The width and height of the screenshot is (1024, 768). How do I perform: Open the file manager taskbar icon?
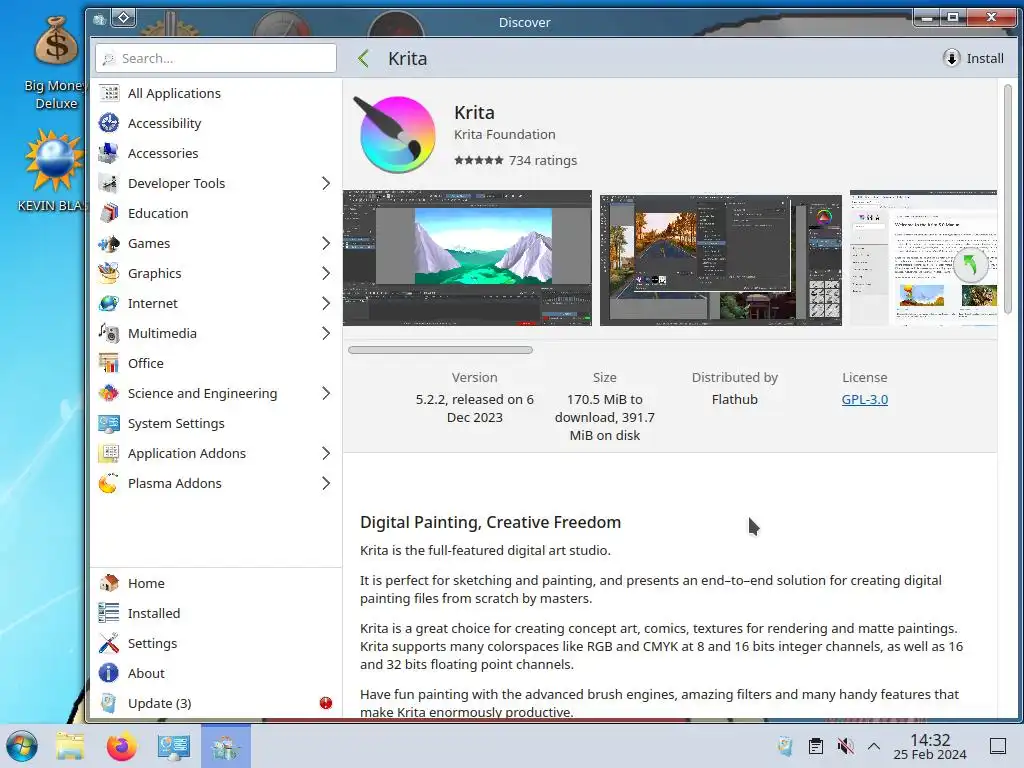click(x=70, y=746)
